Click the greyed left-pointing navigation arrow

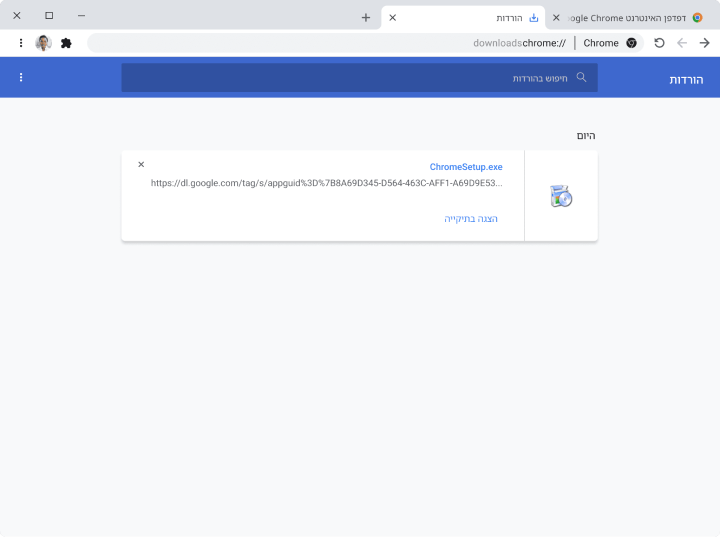tap(682, 43)
